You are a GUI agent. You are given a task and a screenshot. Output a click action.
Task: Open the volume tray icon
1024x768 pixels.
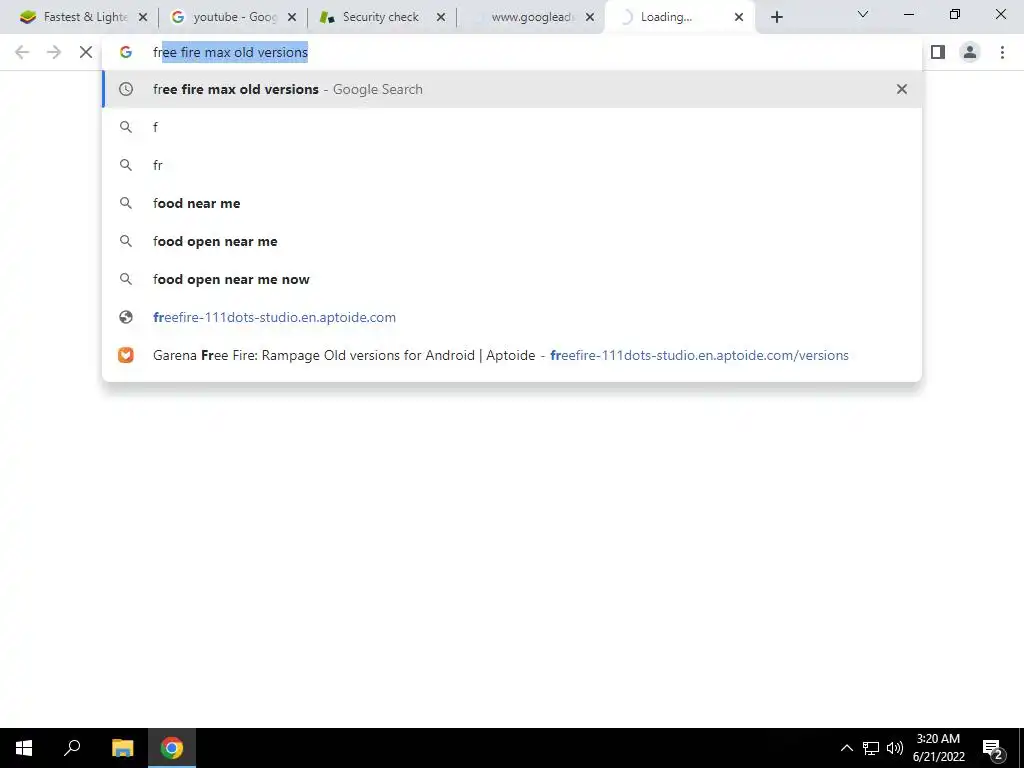click(895, 748)
